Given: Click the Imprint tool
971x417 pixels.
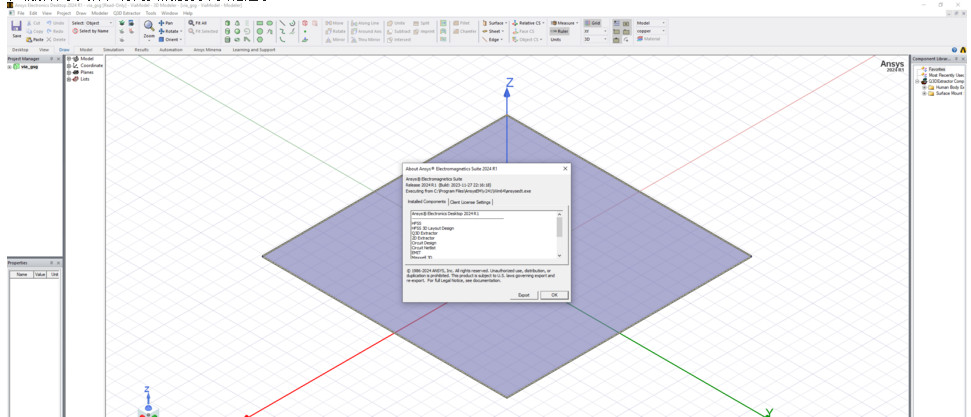Looking at the screenshot, I should (x=424, y=31).
